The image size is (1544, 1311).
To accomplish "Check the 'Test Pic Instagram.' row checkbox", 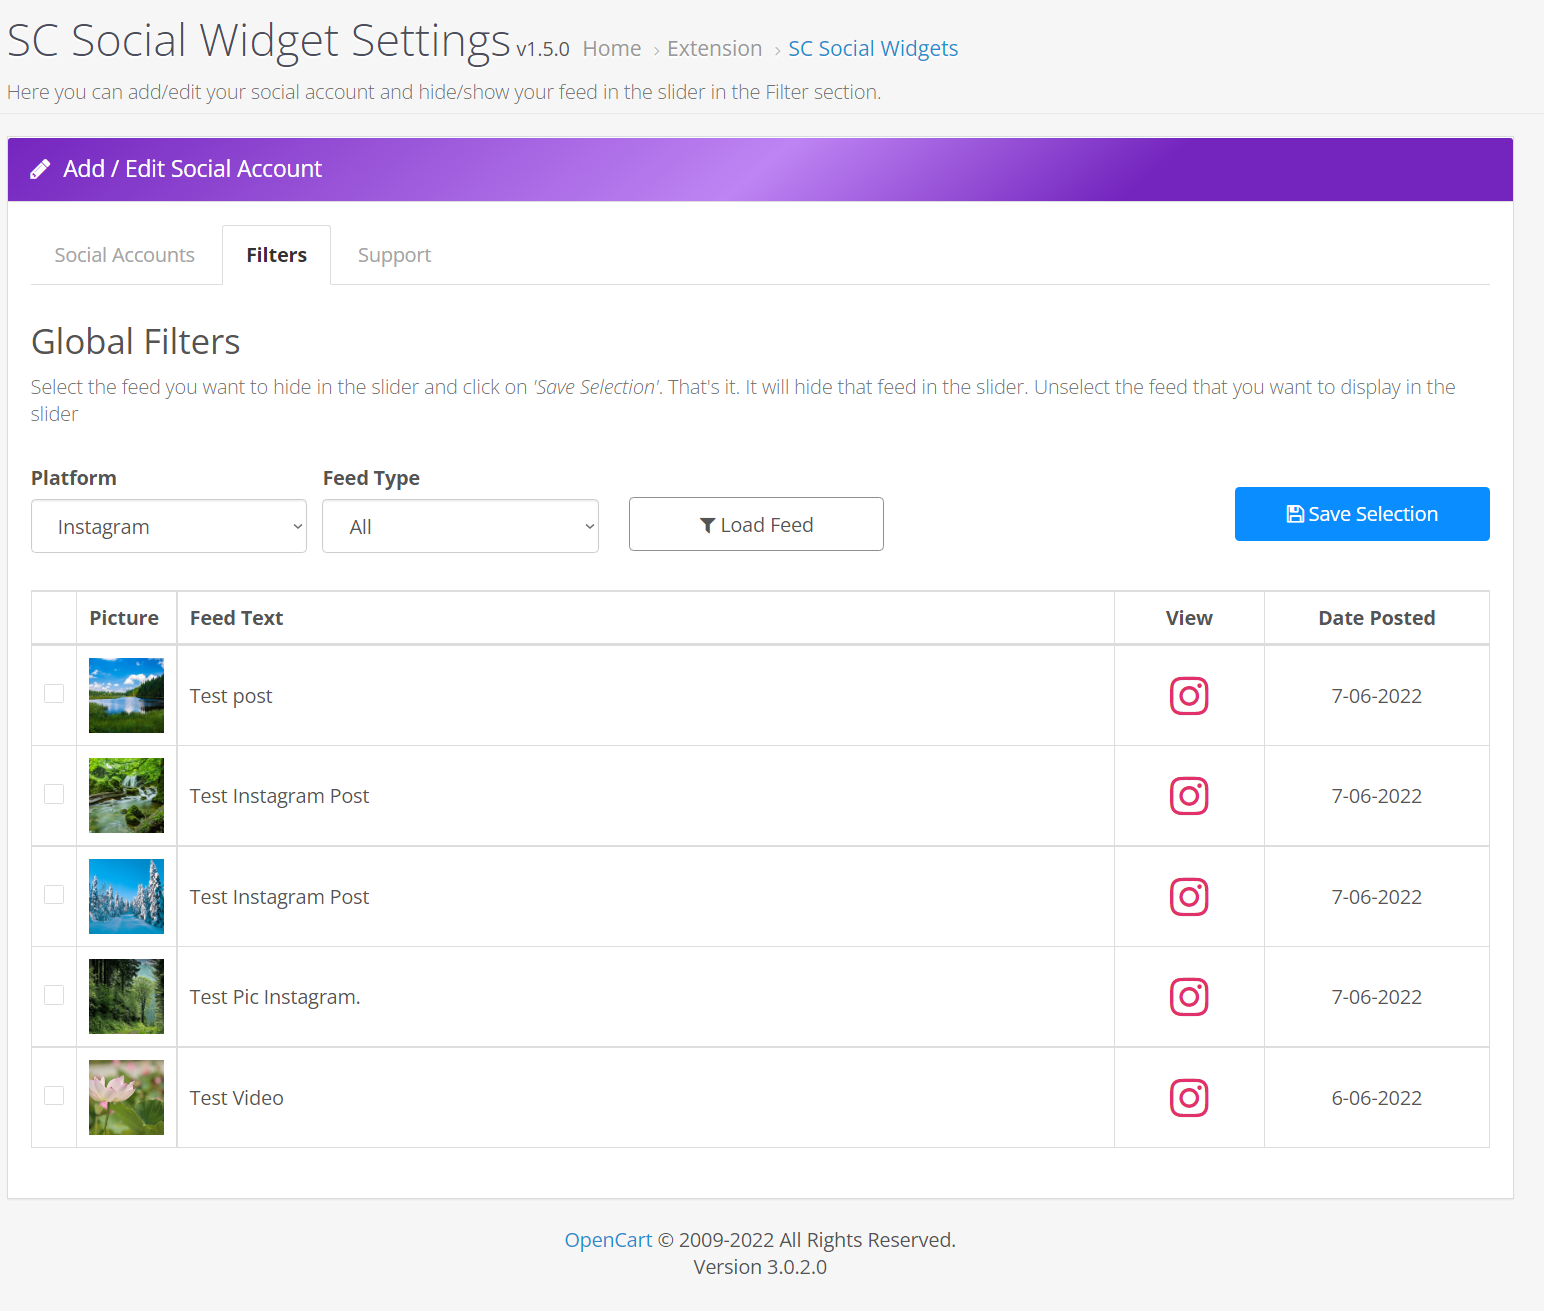I will click(x=54, y=995).
